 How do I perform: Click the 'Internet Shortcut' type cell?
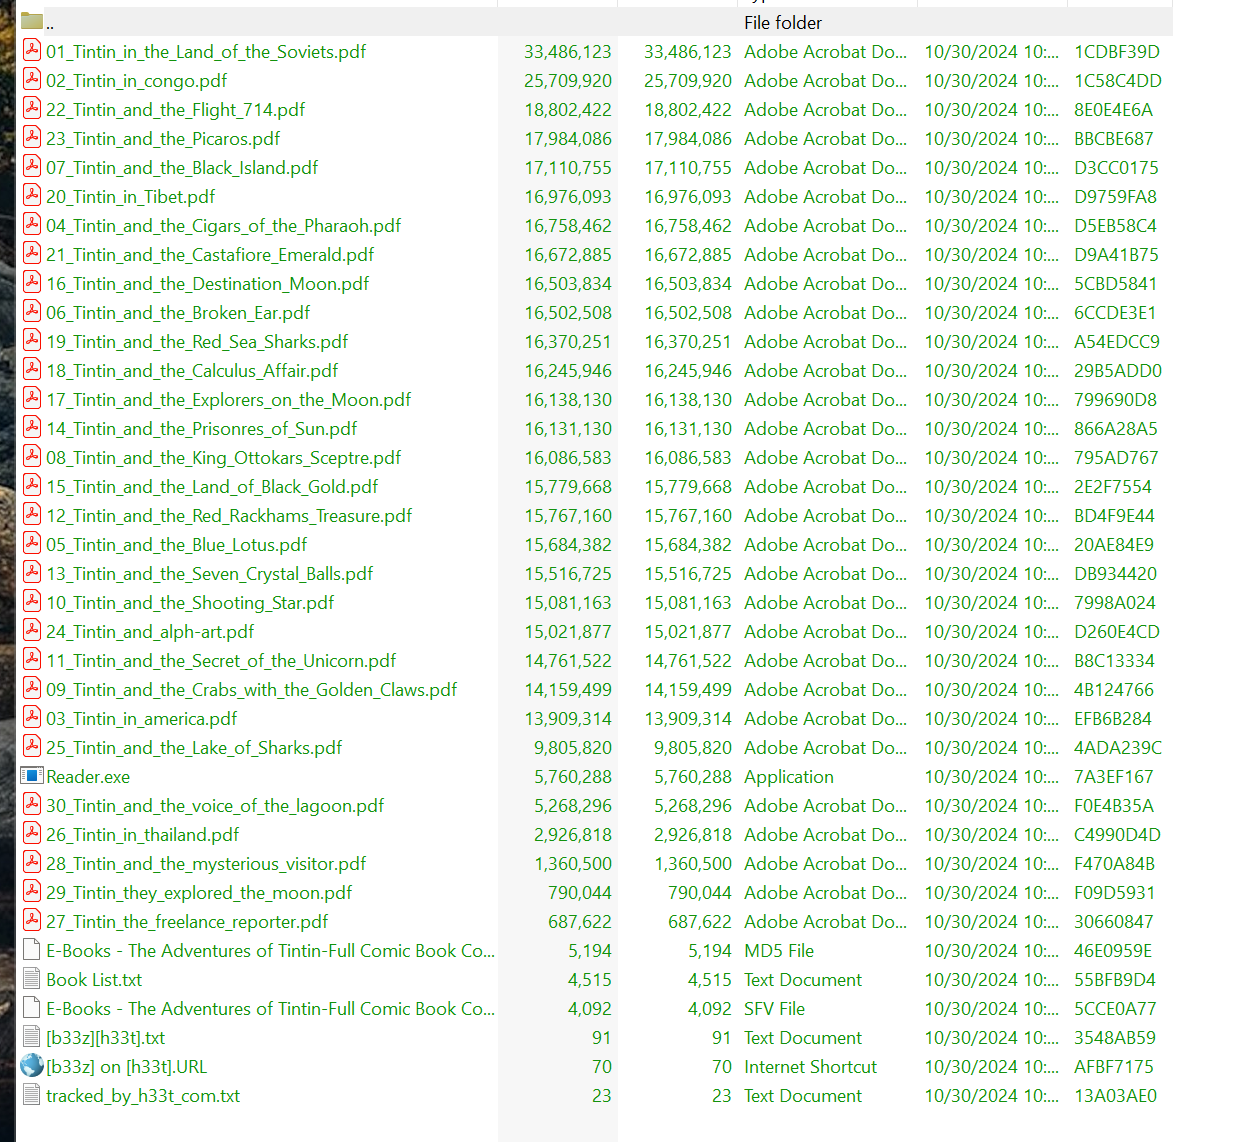(811, 1067)
